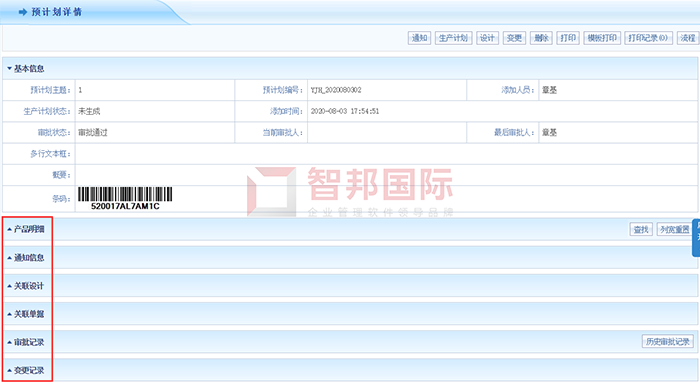700x385 pixels.
Task: Select the plan number YJH_2020080302
Action: coord(336,90)
